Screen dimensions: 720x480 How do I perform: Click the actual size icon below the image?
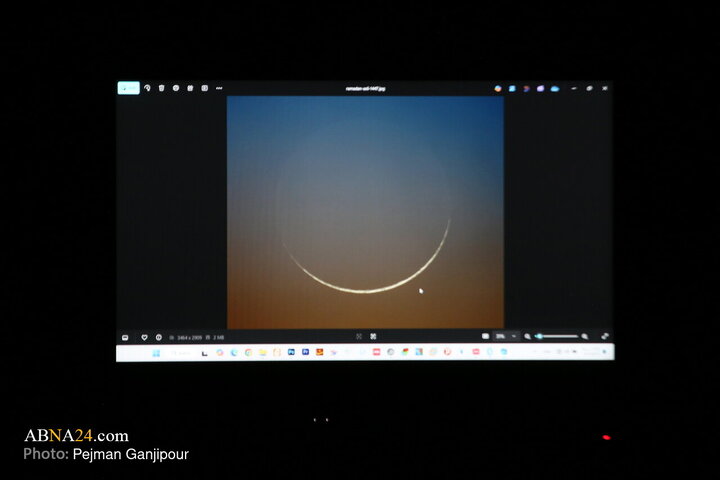(373, 336)
